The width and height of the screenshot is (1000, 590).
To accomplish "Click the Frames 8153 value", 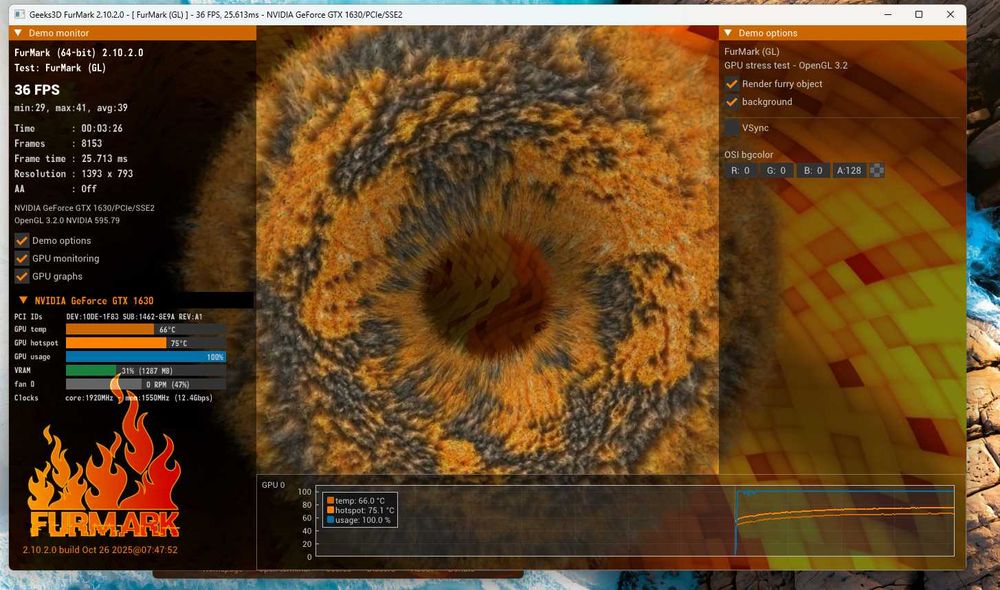I will click(x=91, y=144).
